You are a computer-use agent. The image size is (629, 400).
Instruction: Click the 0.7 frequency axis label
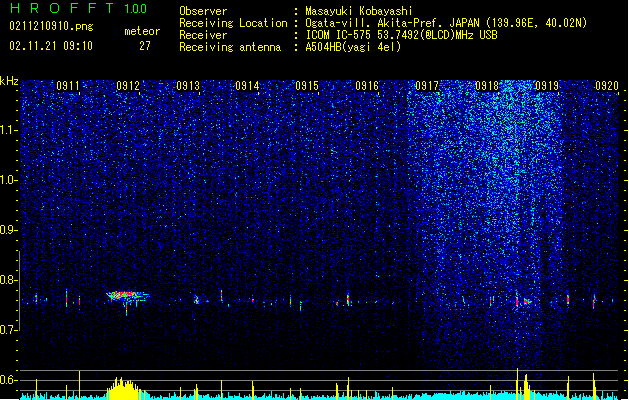click(x=8, y=330)
